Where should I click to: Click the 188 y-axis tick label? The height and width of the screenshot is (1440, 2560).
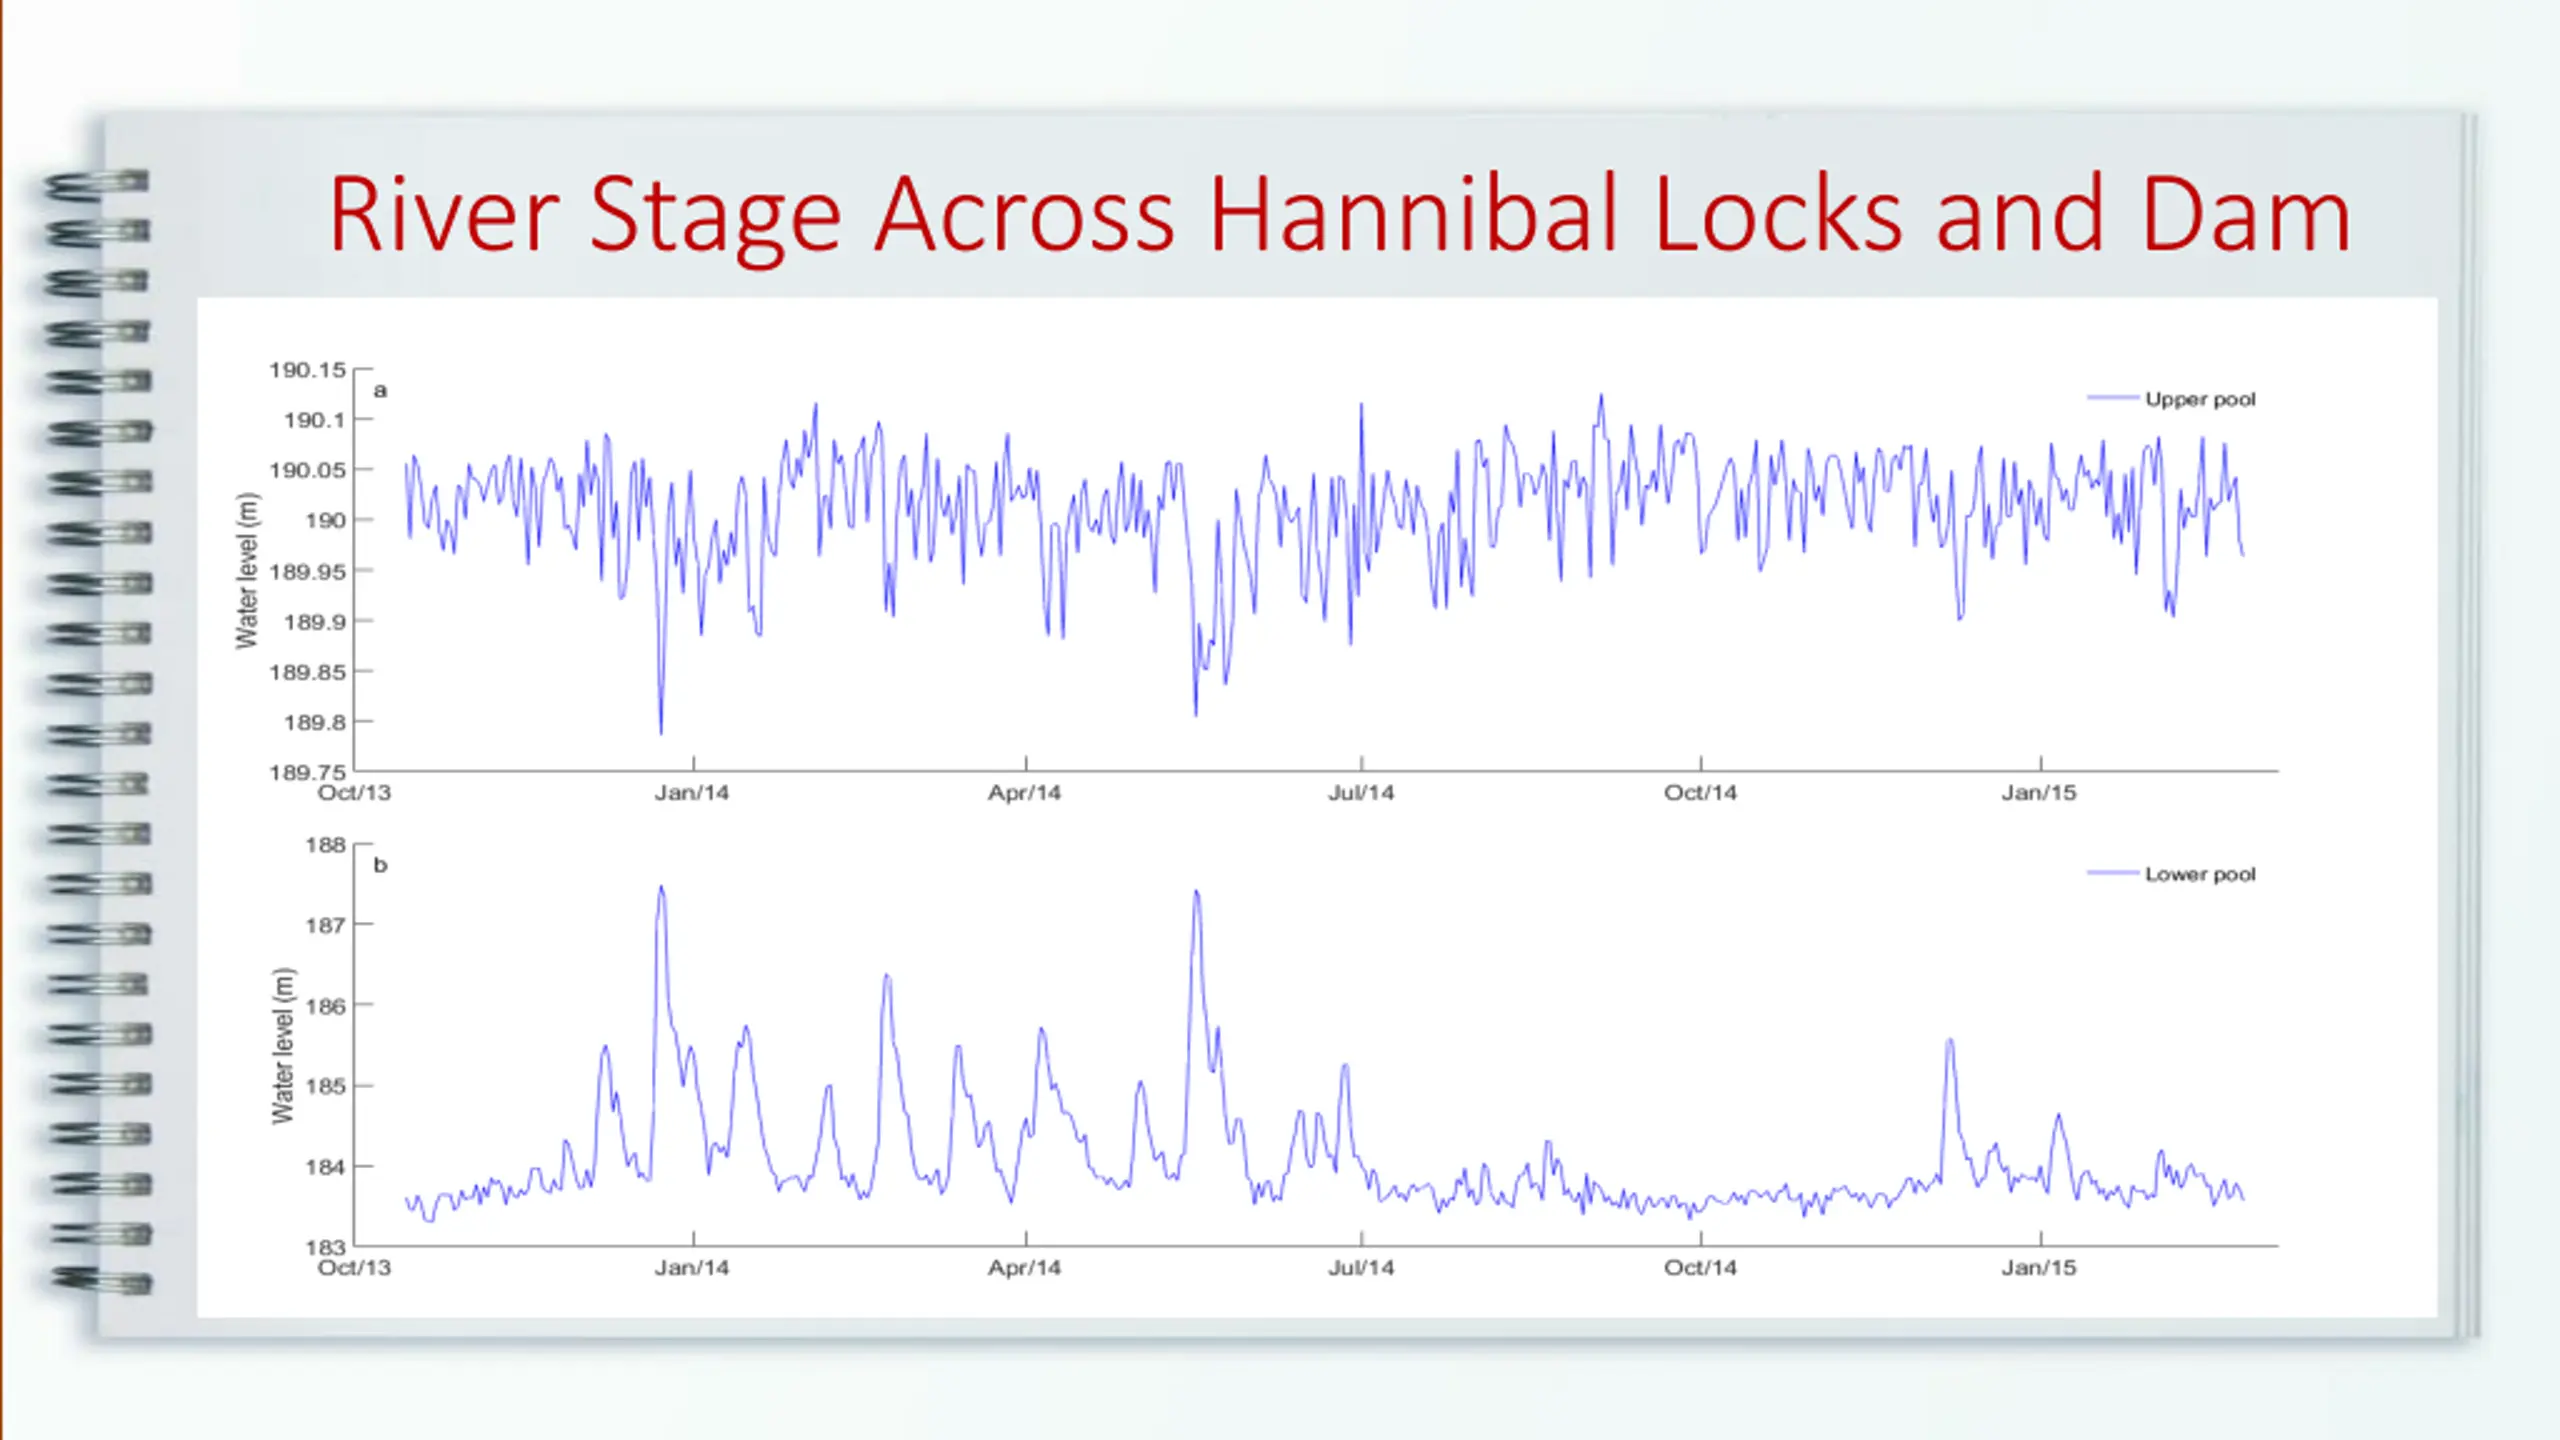click(325, 845)
